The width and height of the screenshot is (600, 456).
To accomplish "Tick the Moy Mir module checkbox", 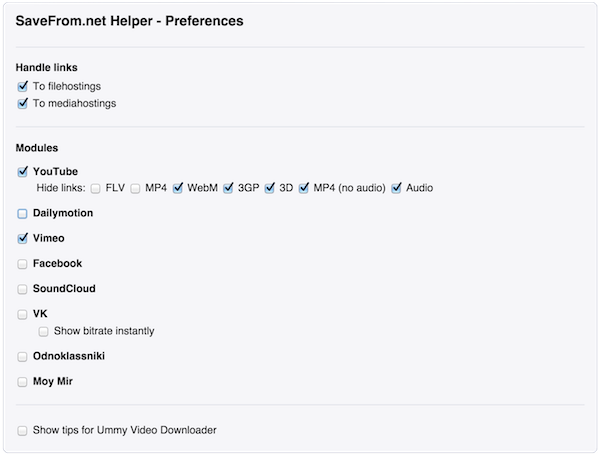I will [x=23, y=382].
